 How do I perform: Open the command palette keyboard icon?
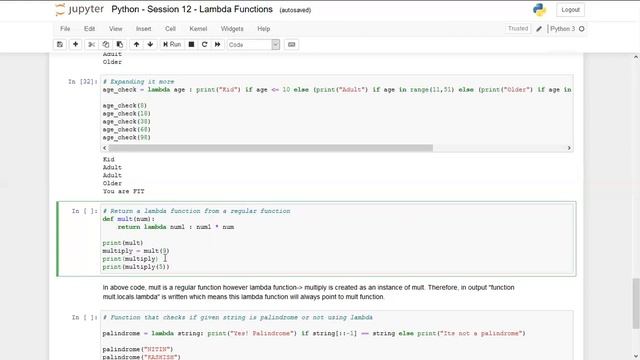pos(291,44)
